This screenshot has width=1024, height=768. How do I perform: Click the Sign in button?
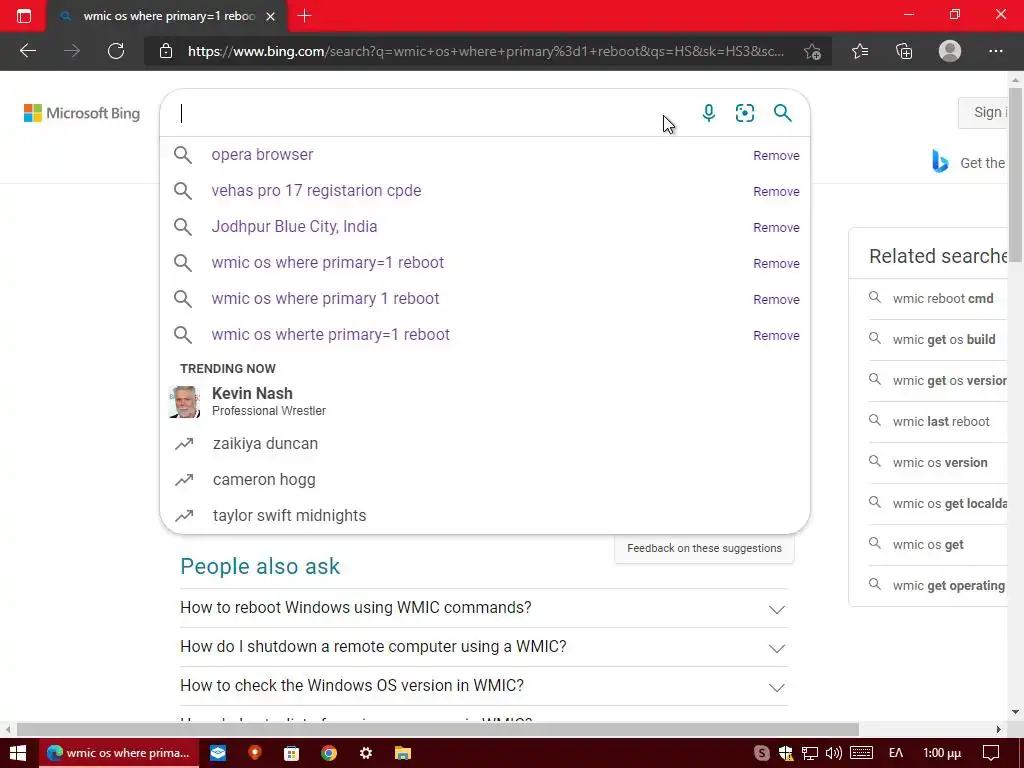pyautogui.click(x=984, y=112)
